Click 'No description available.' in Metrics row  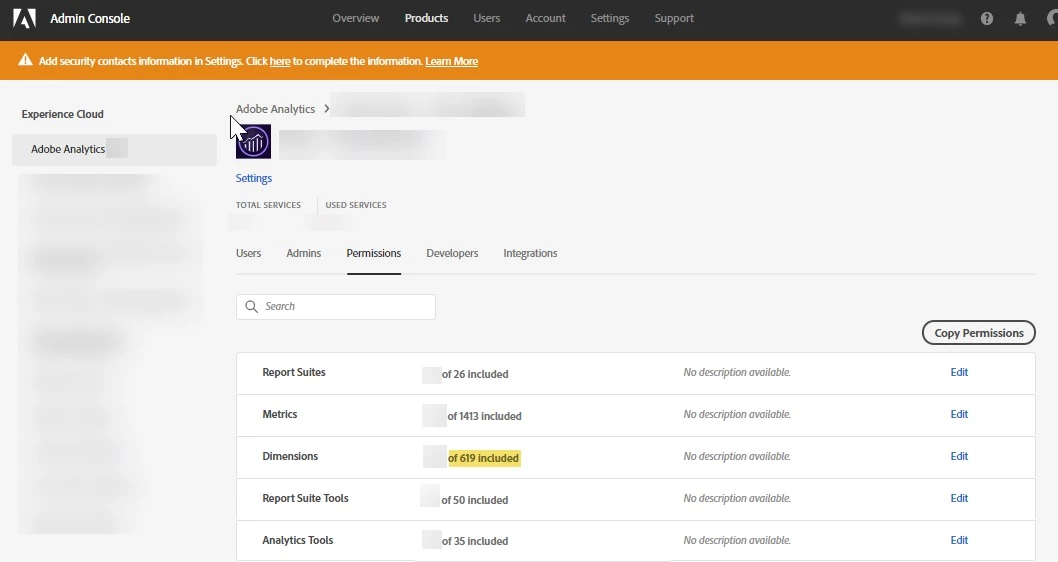[737, 414]
